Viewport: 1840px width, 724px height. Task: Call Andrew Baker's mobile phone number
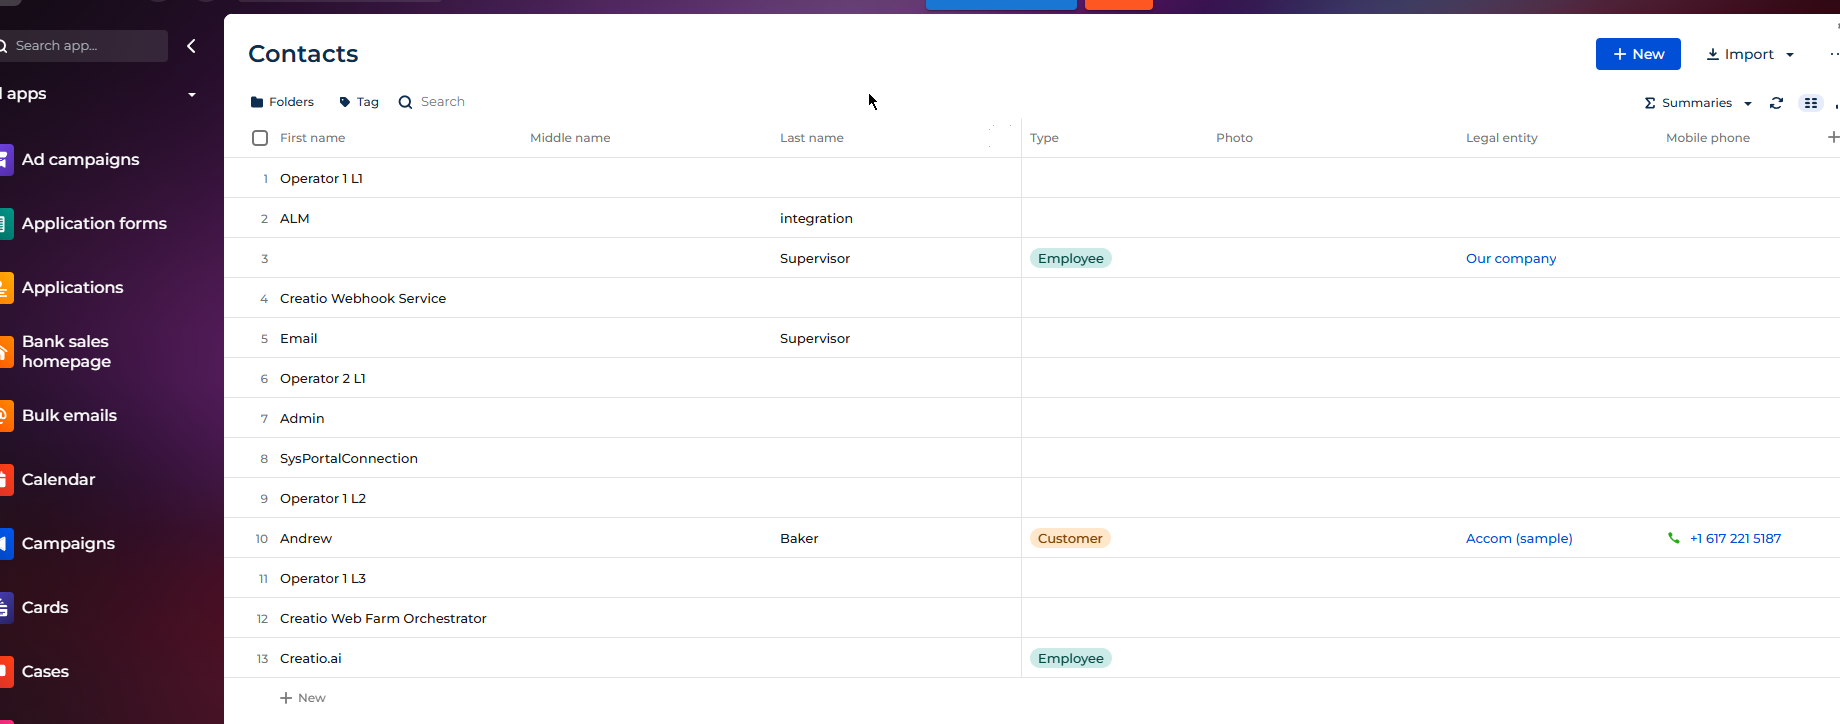(x=1734, y=538)
